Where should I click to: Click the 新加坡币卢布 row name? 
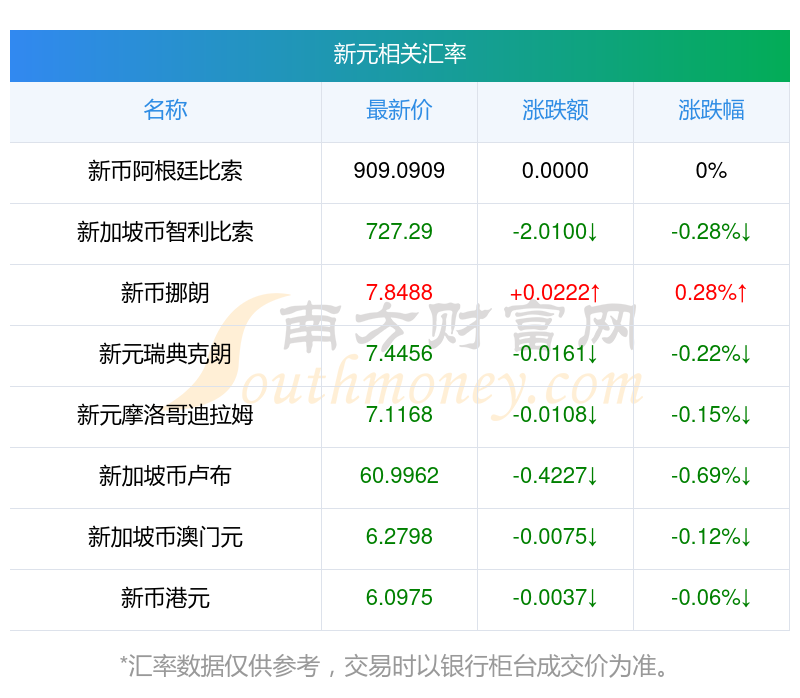[x=165, y=476]
